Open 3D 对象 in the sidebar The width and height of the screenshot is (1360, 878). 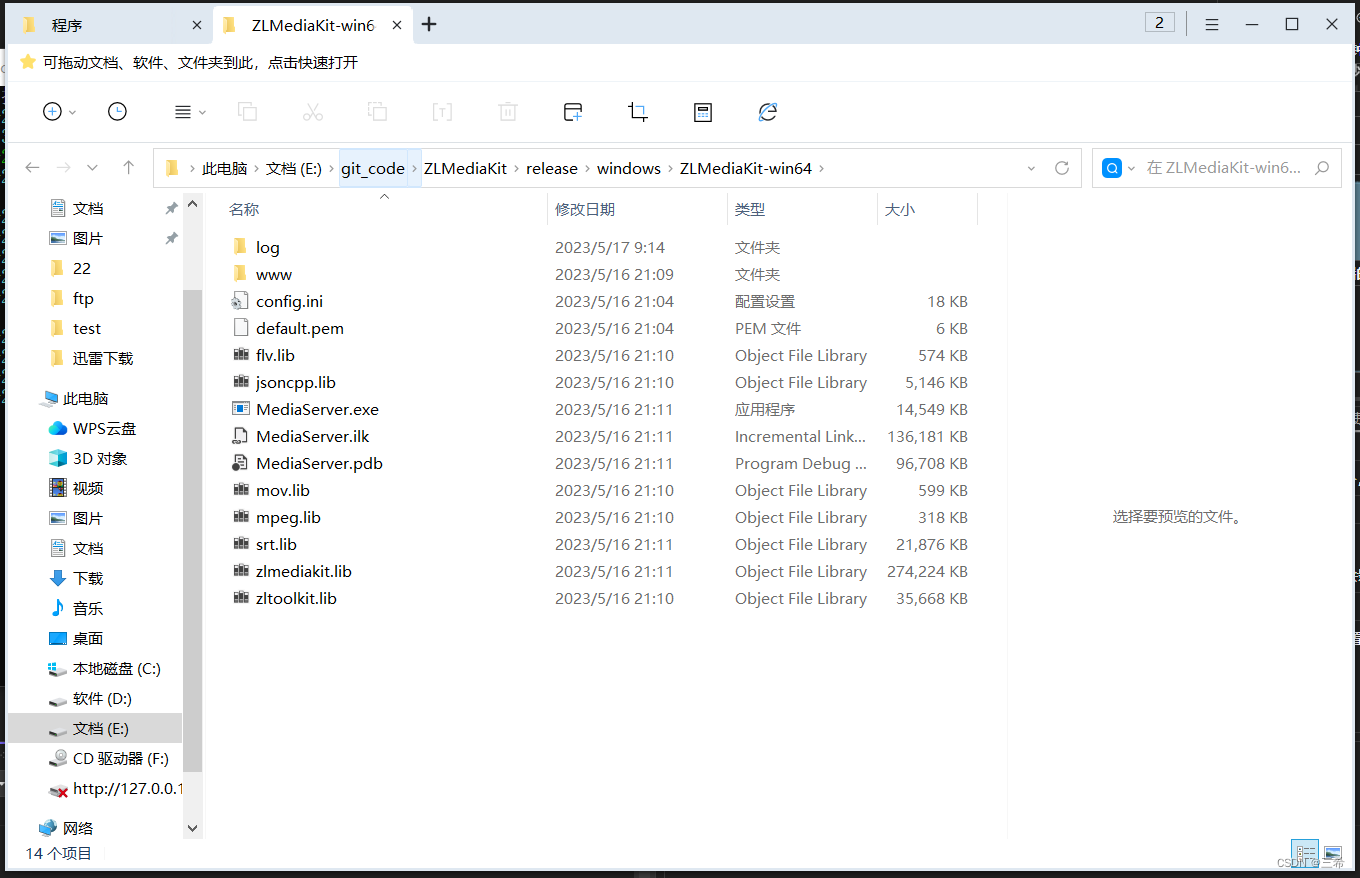point(100,458)
